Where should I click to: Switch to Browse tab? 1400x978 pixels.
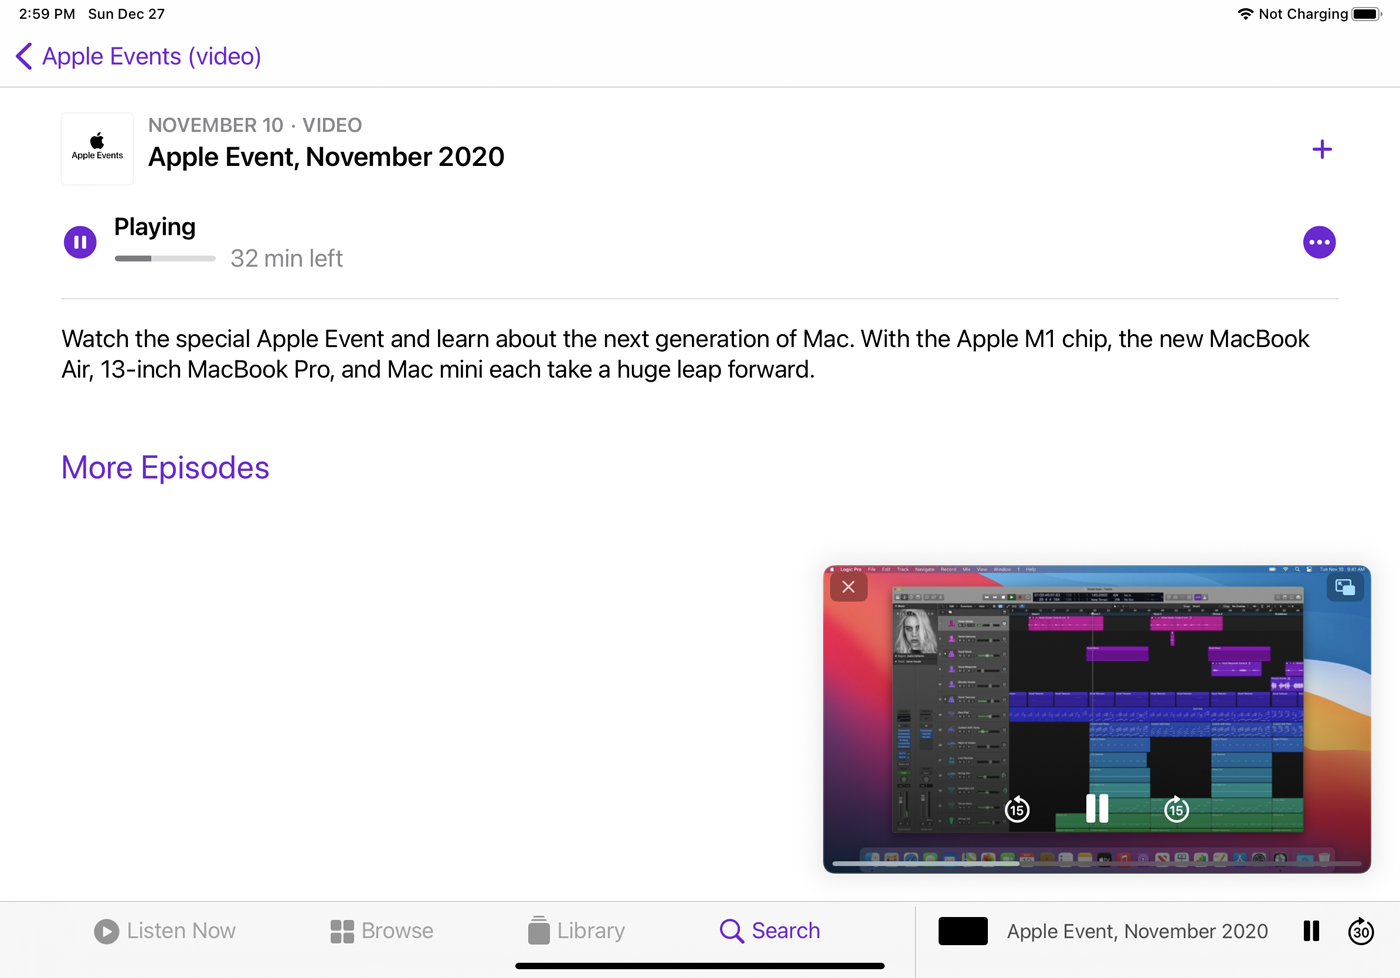[x=382, y=931]
